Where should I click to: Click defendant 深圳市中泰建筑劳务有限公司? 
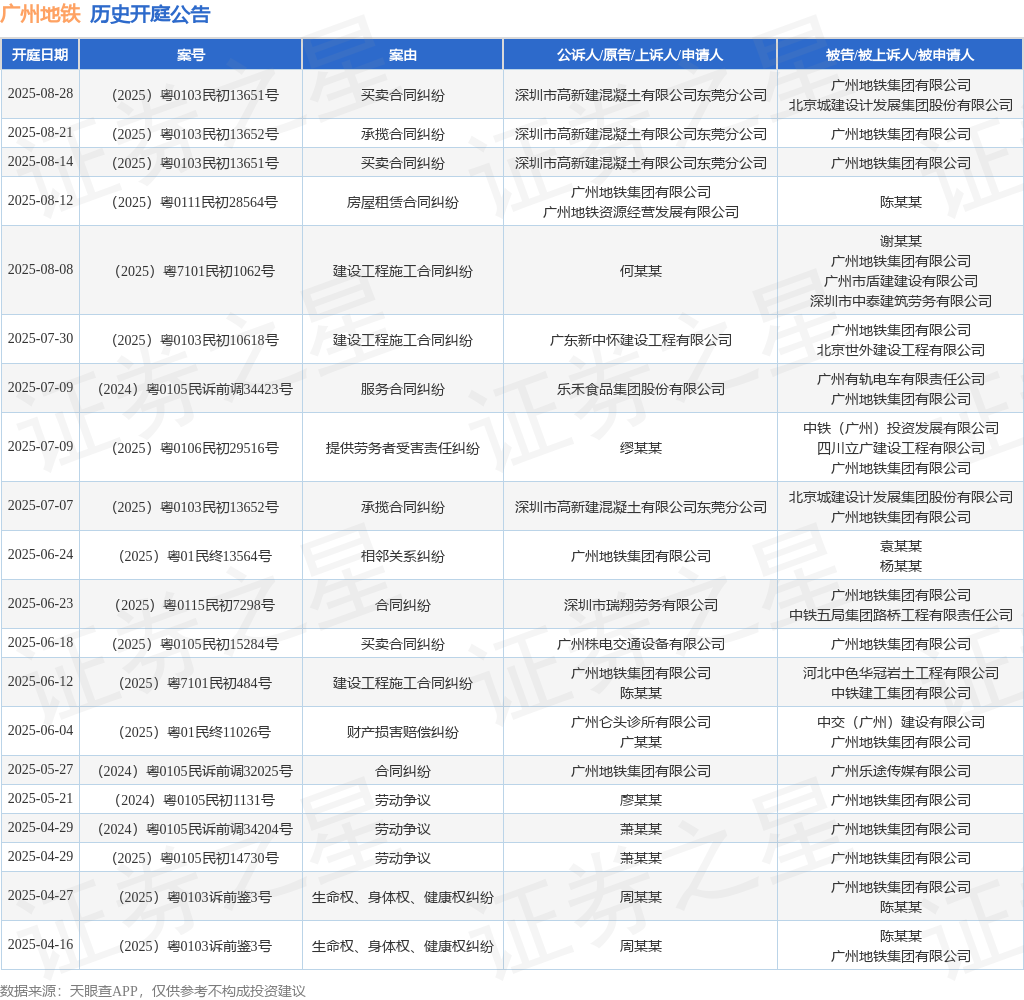coord(900,301)
